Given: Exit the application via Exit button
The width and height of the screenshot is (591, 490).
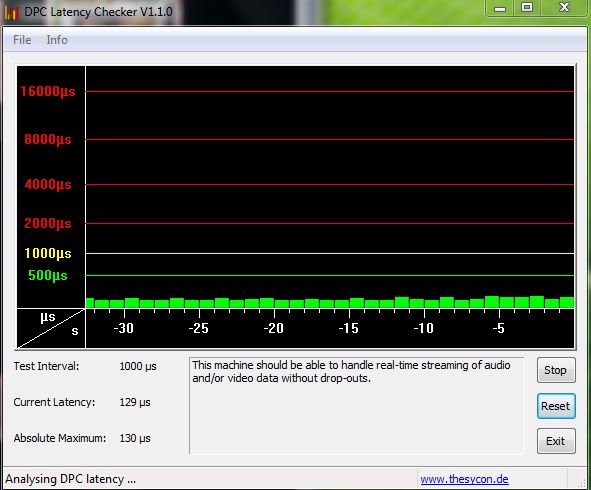Looking at the screenshot, I should [556, 441].
